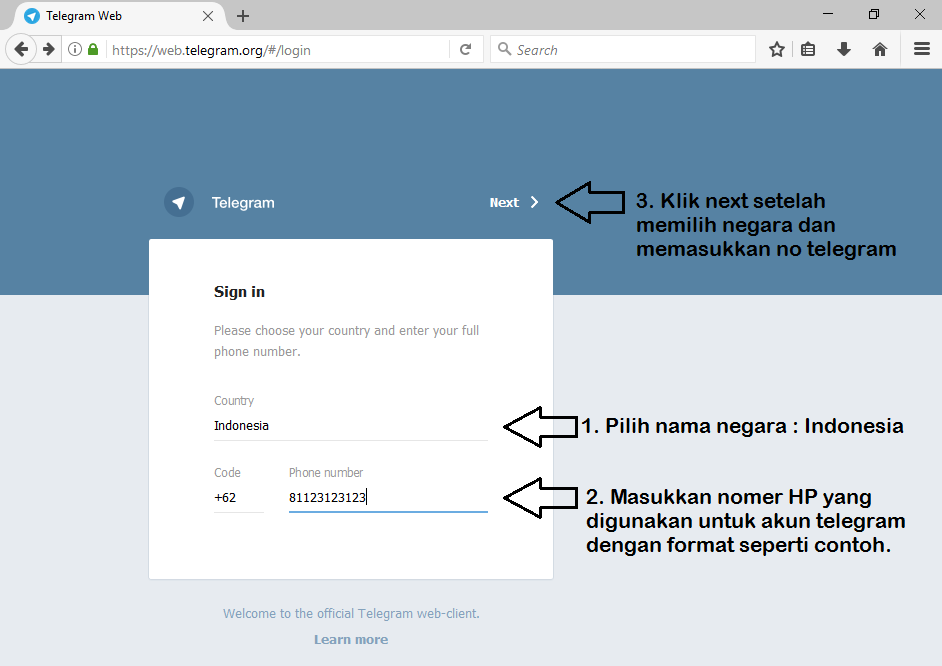Click the 'Phone number' label

pyautogui.click(x=326, y=473)
